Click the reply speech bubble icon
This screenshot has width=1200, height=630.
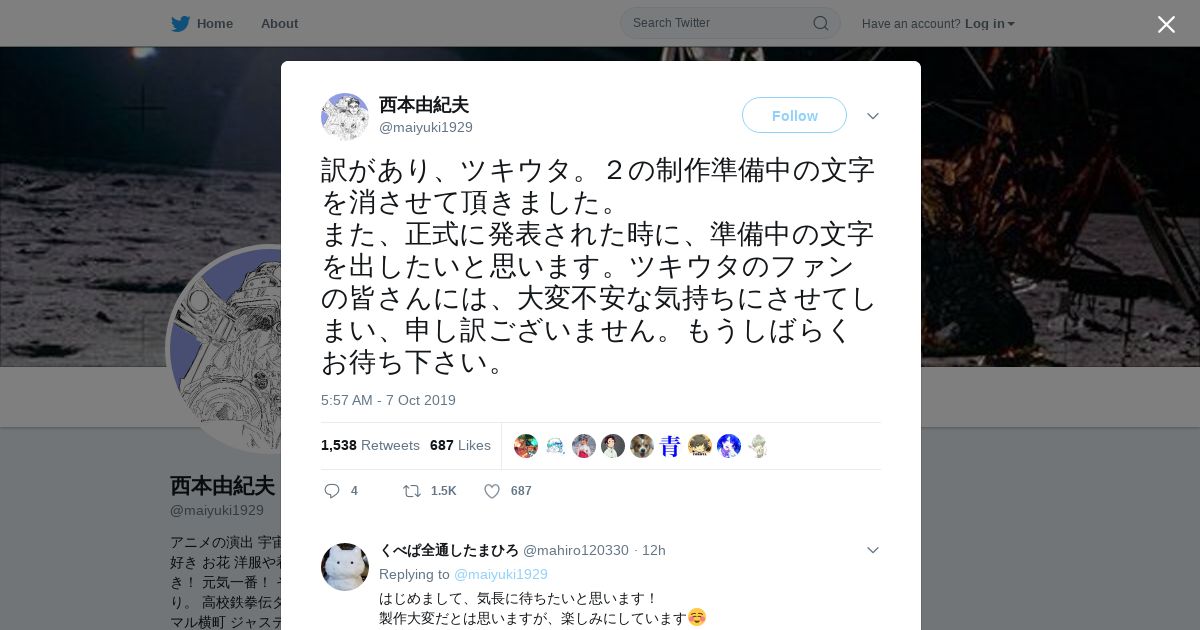click(332, 490)
